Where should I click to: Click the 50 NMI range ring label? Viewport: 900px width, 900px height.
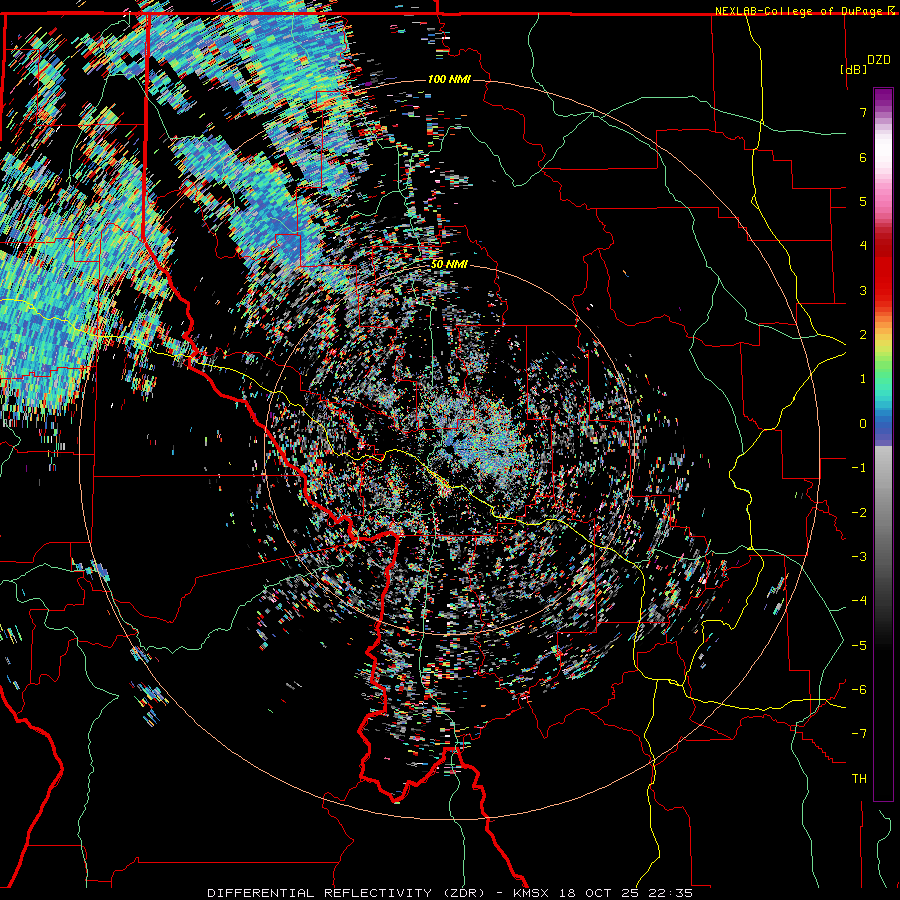coord(449,265)
